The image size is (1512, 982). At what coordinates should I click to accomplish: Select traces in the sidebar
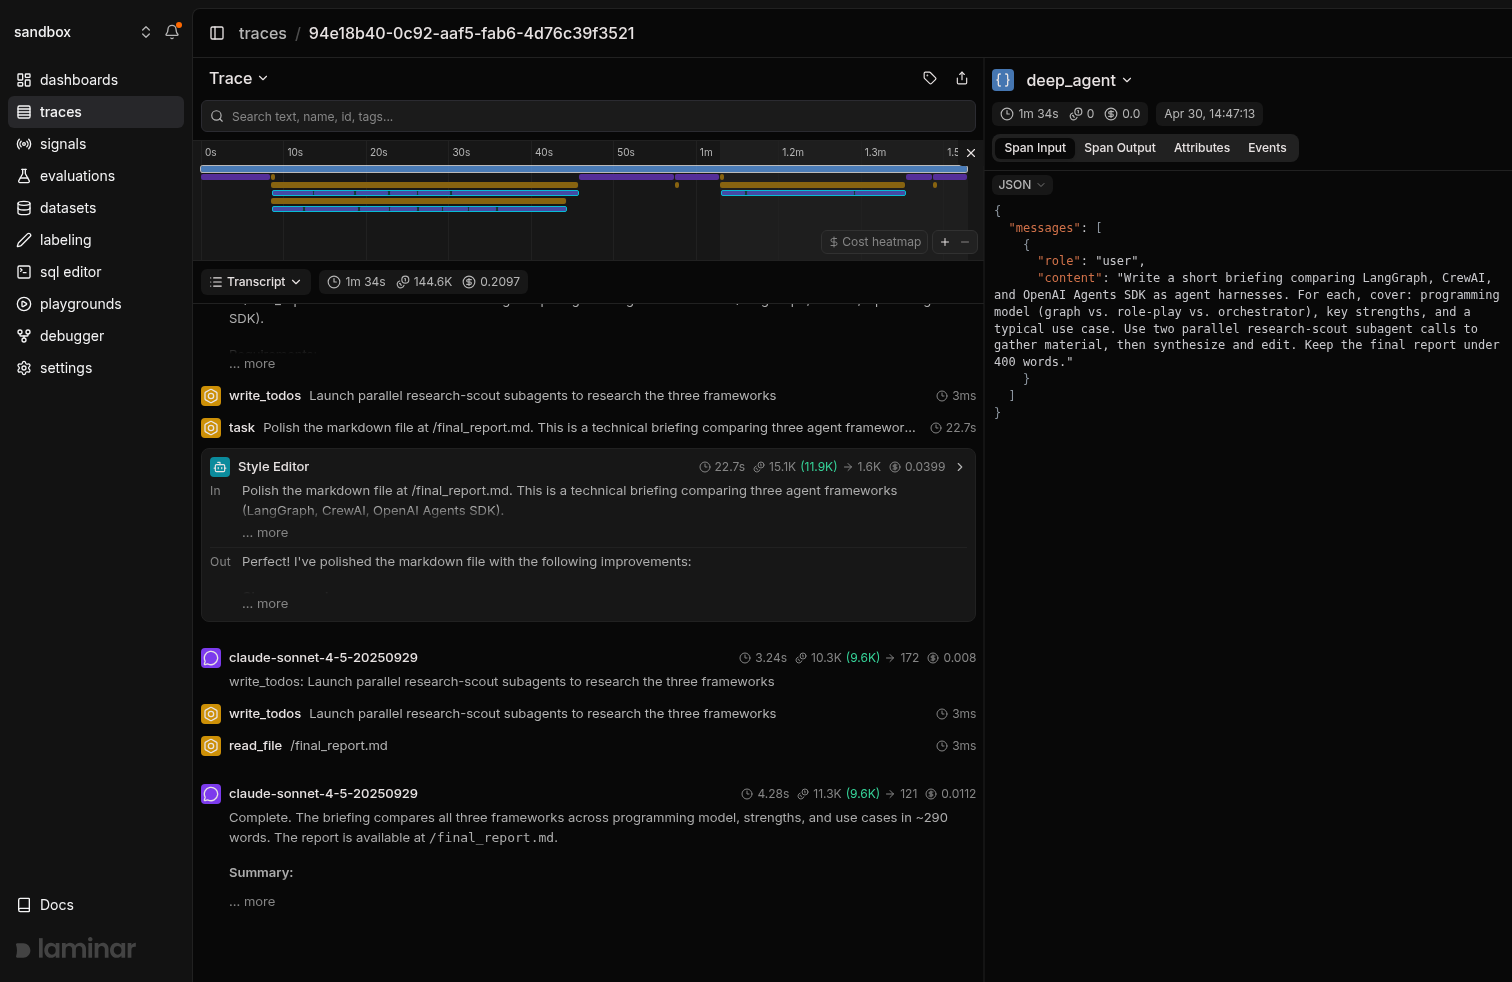(x=96, y=112)
